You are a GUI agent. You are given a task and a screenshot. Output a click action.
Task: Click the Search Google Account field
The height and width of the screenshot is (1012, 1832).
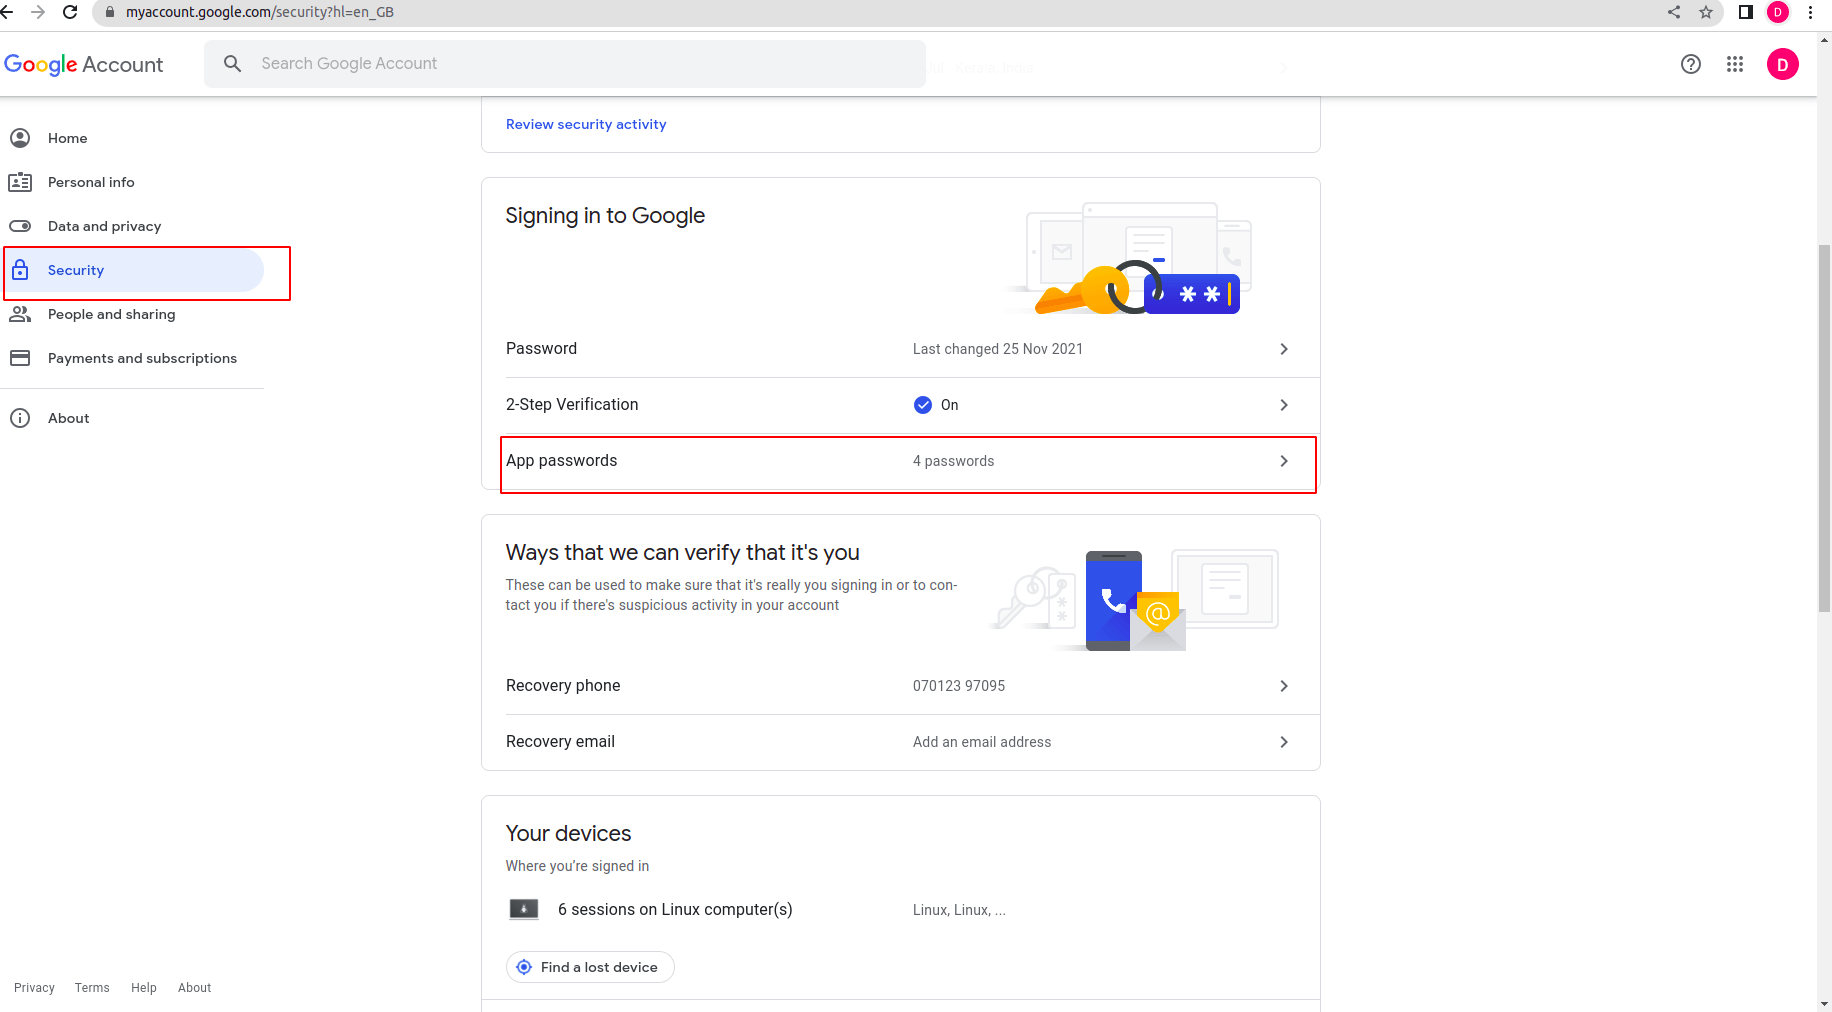565,64
